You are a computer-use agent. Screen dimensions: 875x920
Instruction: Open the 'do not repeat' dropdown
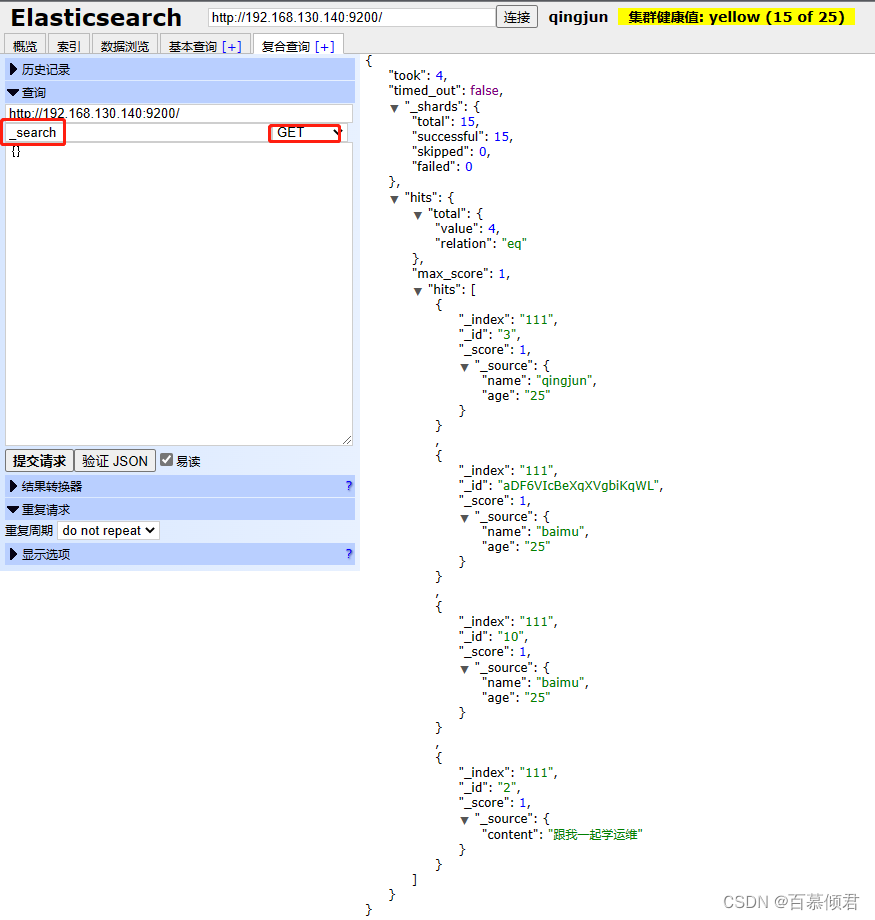pyautogui.click(x=108, y=530)
